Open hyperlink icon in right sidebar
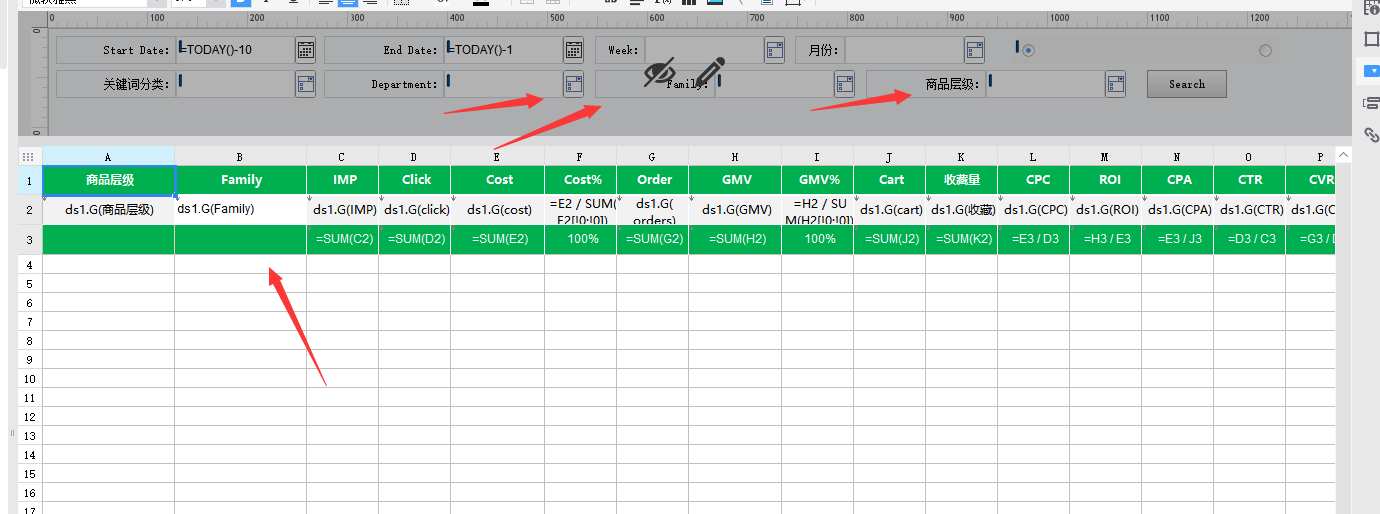 point(1371,135)
